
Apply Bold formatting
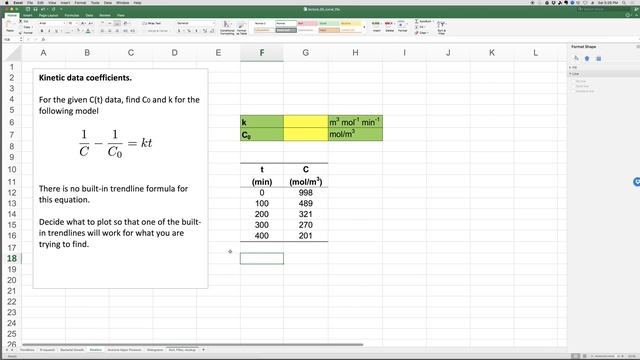coord(42,31)
